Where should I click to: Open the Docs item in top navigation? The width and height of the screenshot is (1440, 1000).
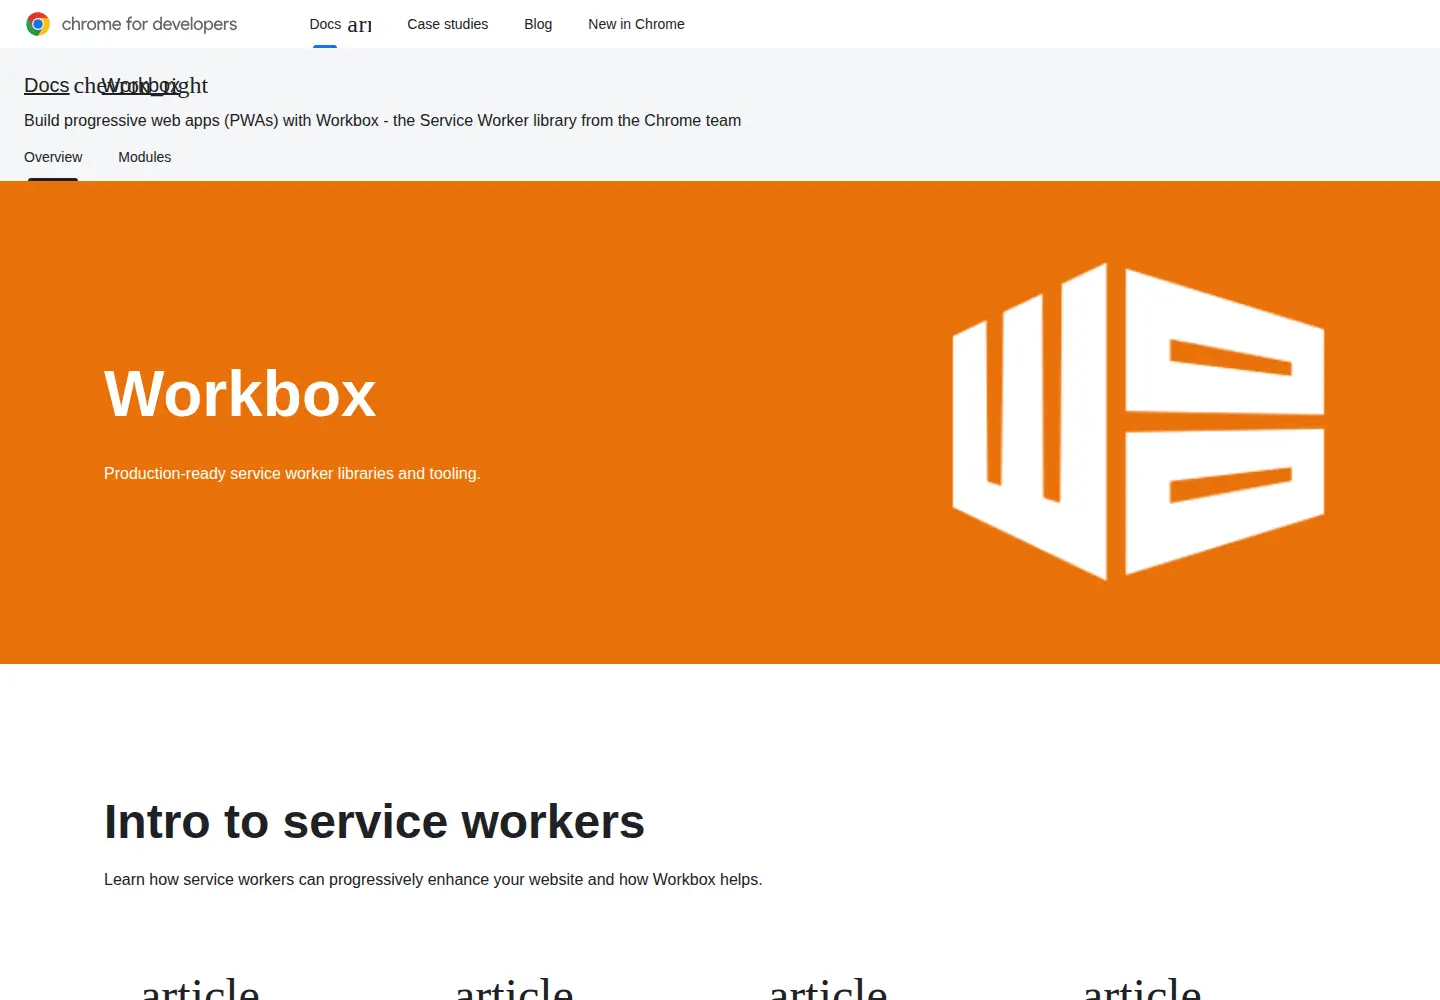coord(325,24)
